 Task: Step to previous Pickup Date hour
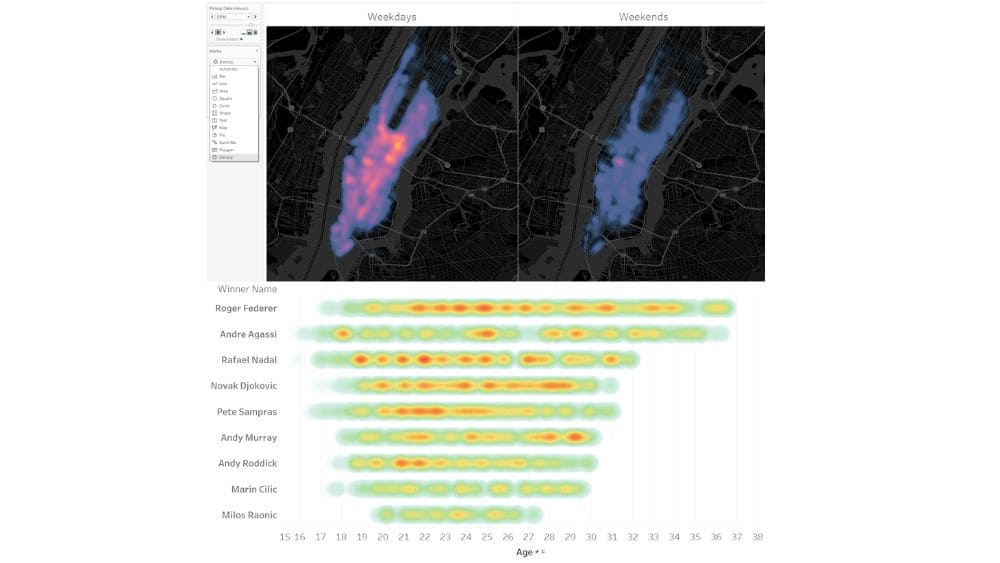(211, 17)
